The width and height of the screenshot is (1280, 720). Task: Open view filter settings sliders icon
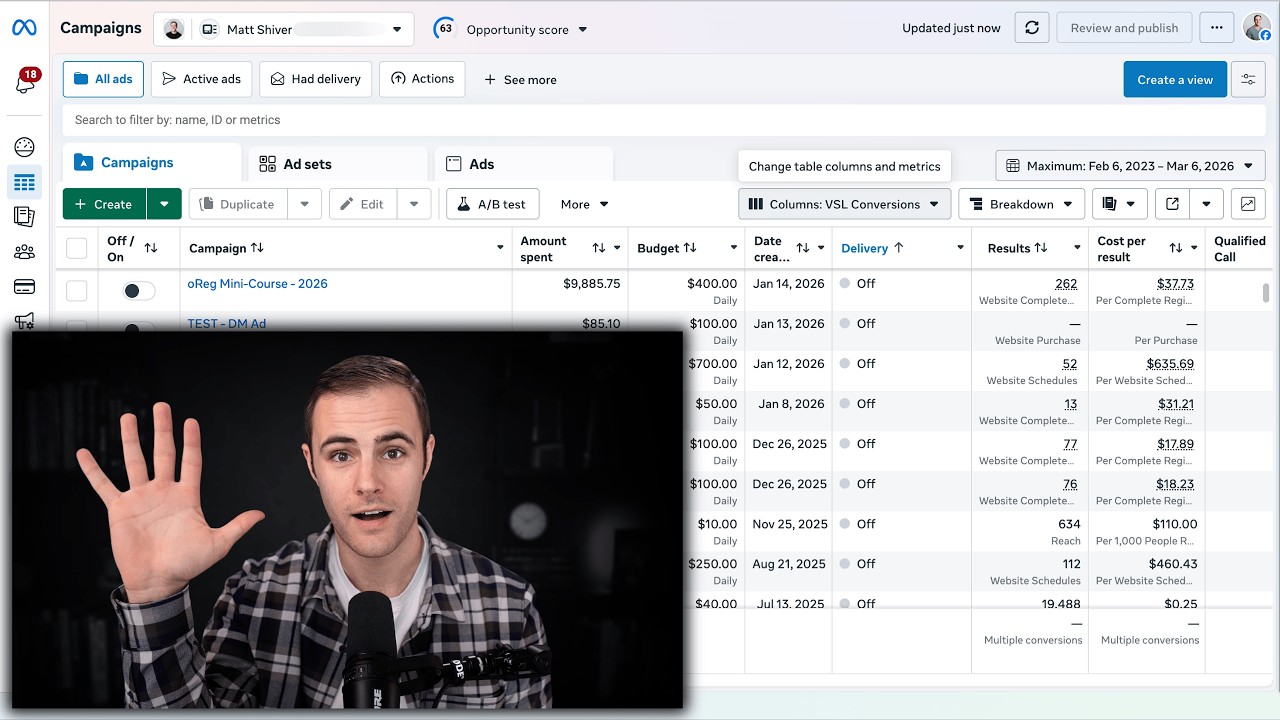pos(1248,79)
